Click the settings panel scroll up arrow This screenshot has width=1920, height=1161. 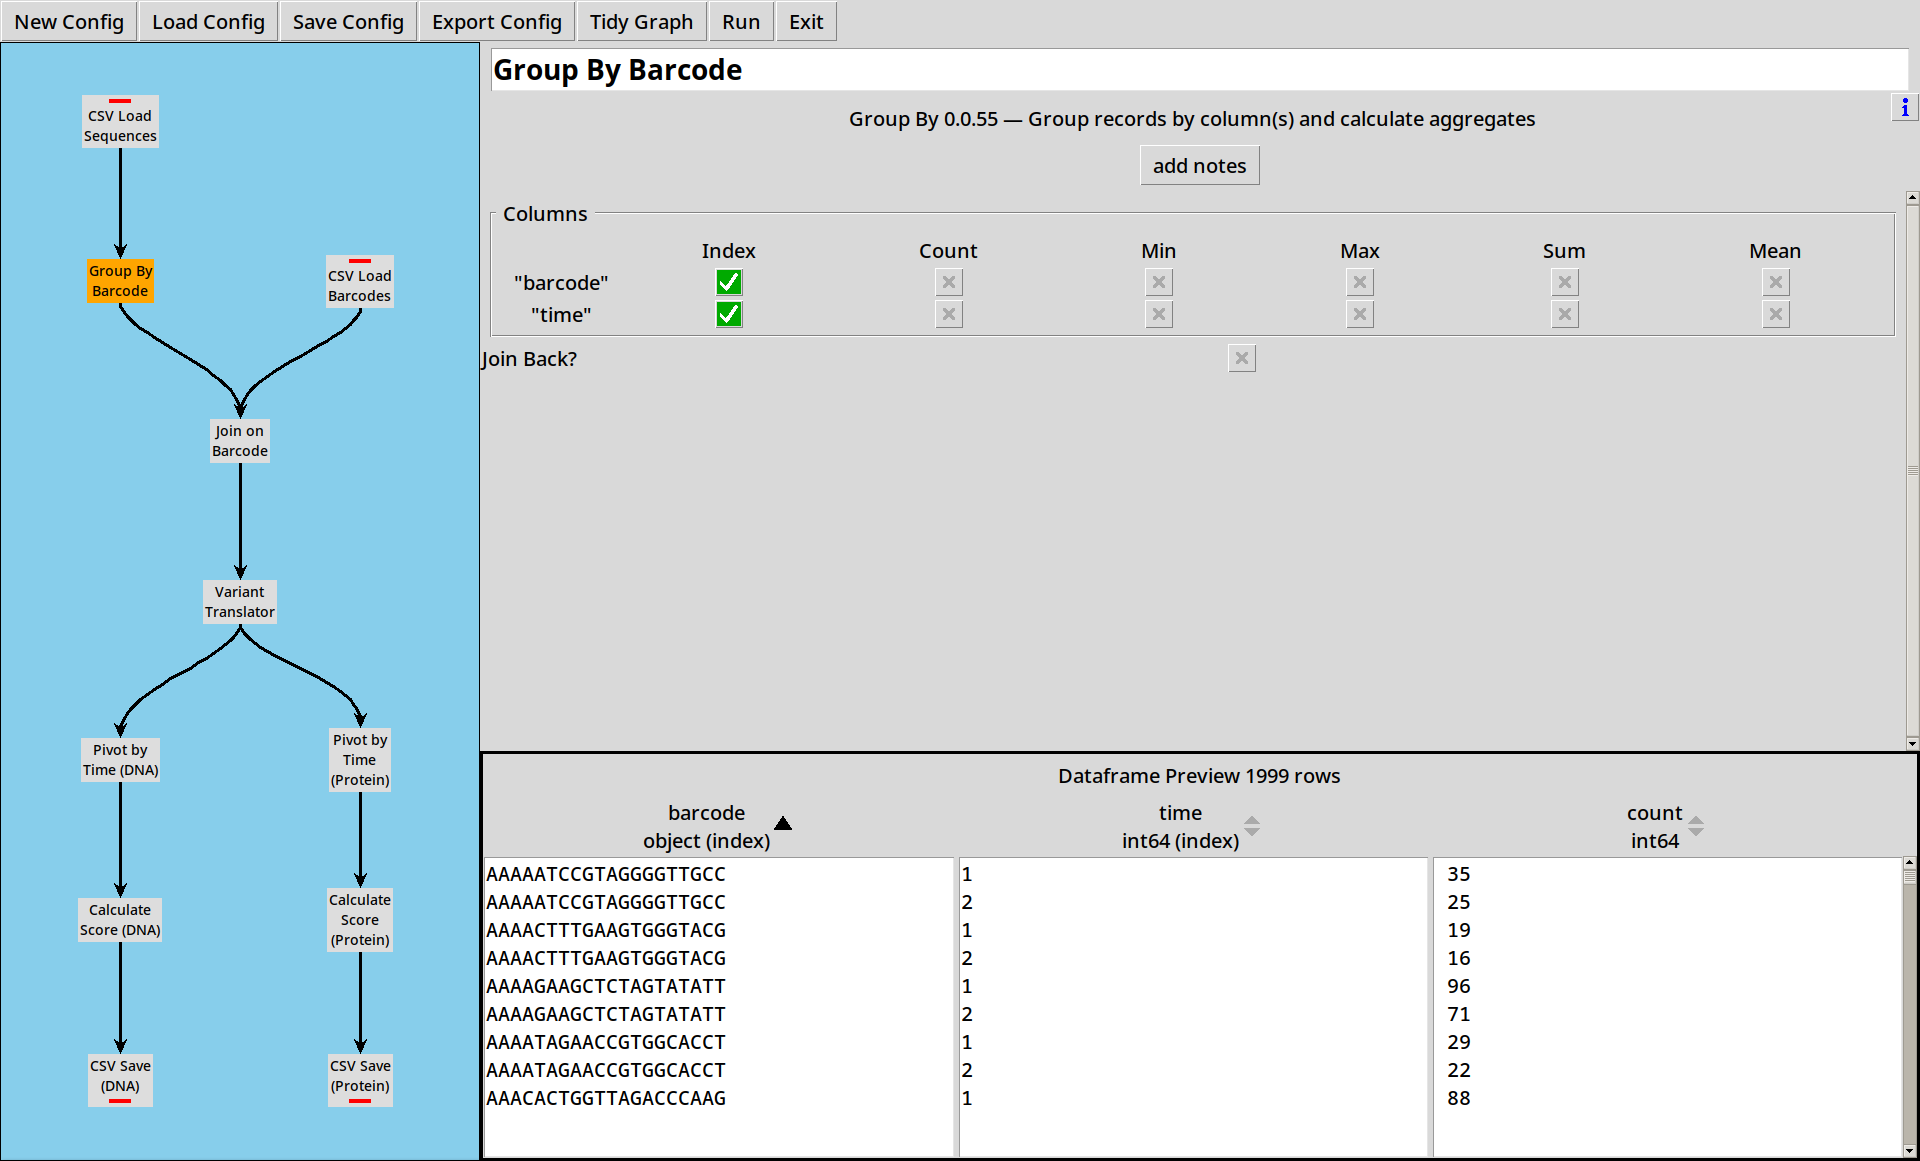[1912, 198]
